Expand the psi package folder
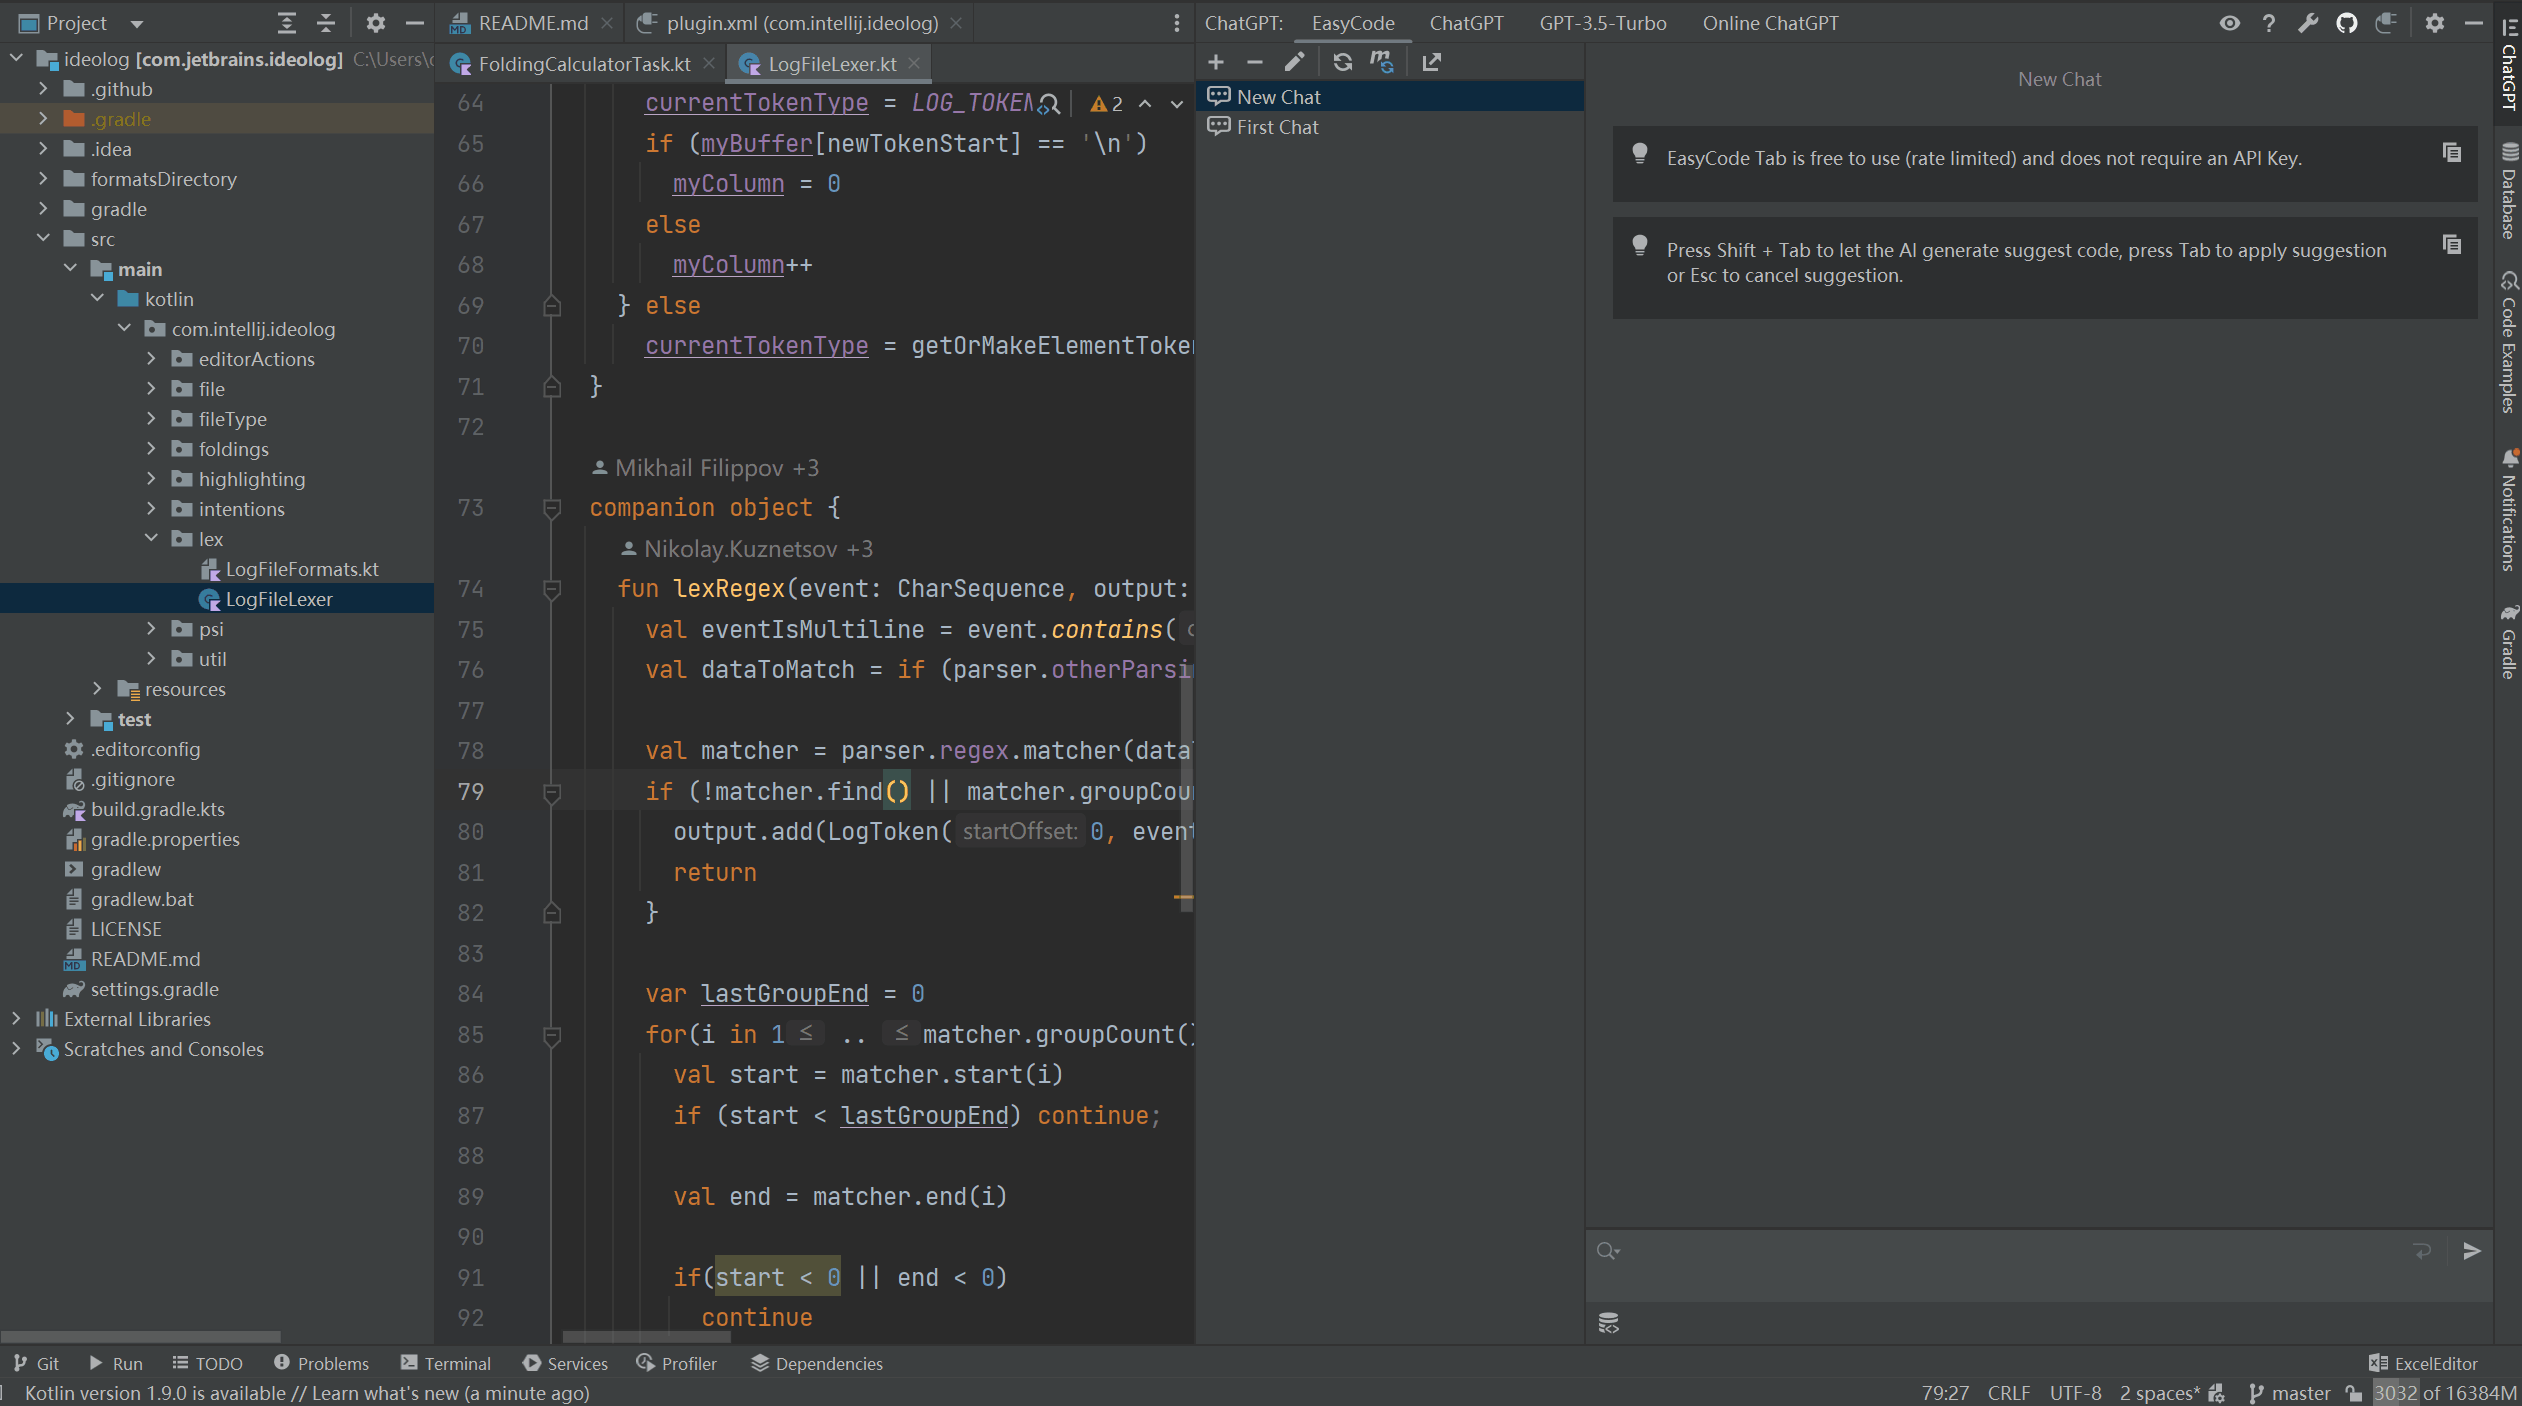Viewport: 2522px width, 1406px height. coord(152,629)
